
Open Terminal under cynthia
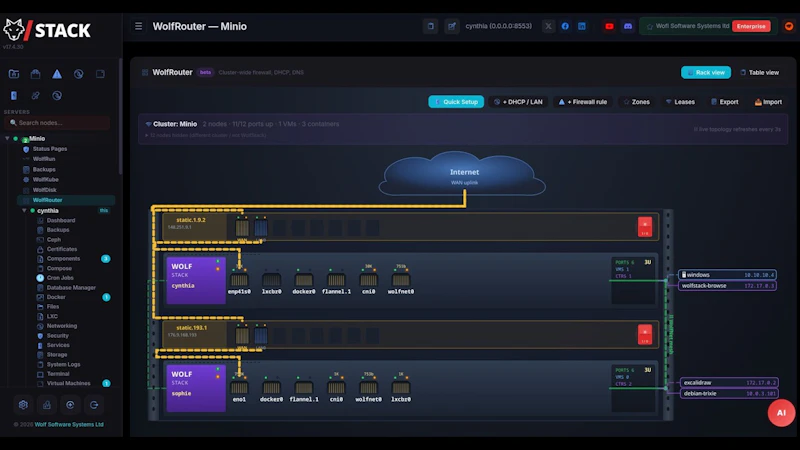[58, 374]
